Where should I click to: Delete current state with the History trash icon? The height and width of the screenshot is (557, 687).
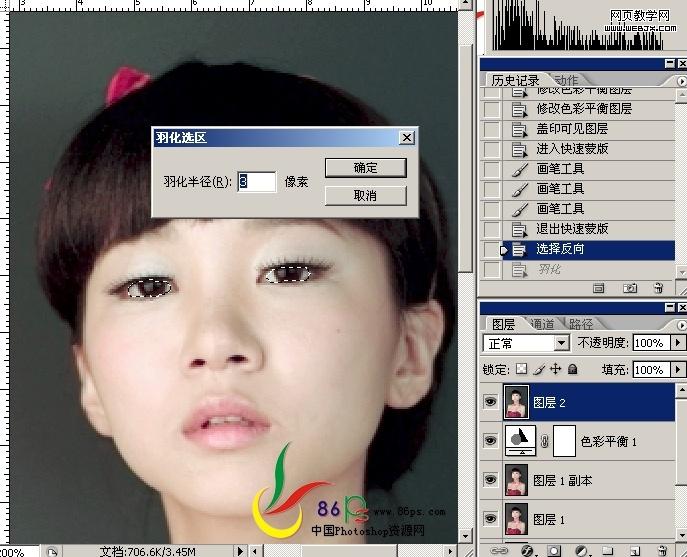tap(658, 288)
